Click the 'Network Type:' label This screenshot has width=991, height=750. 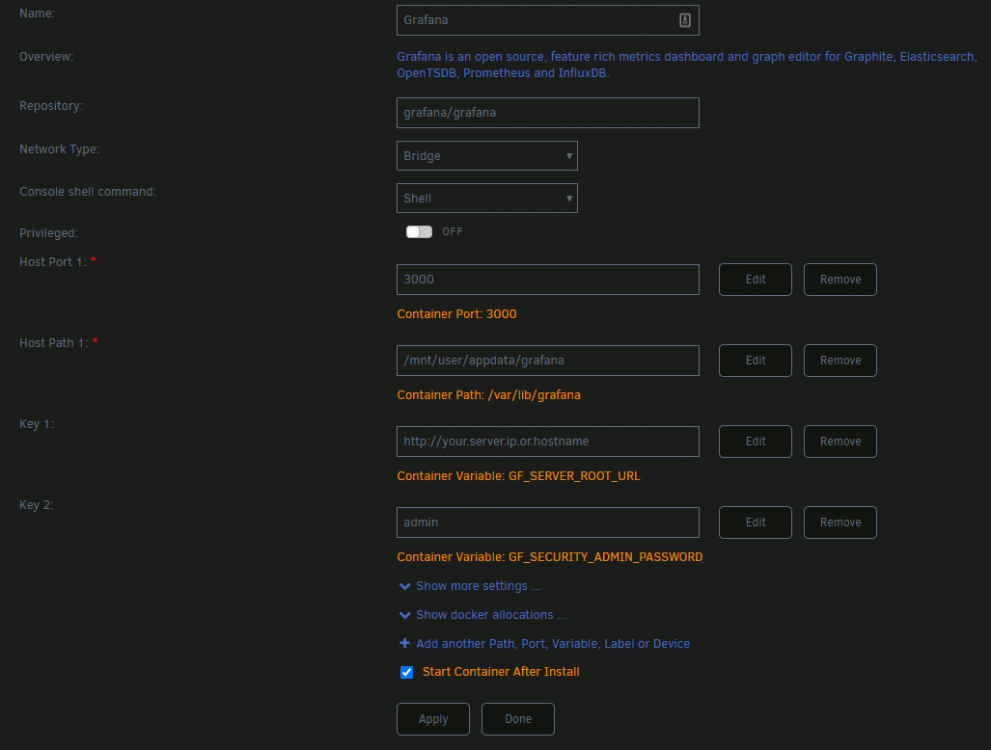point(59,149)
